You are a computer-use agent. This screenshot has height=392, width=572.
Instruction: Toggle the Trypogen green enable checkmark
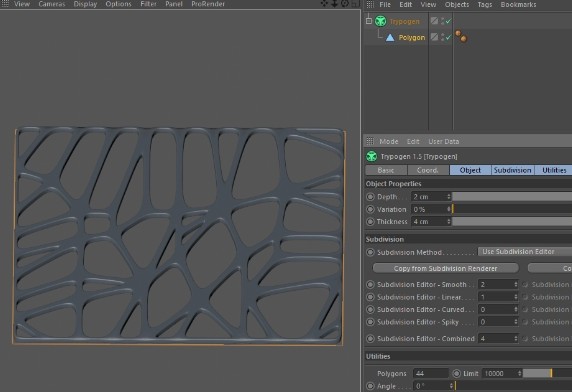[448, 21]
